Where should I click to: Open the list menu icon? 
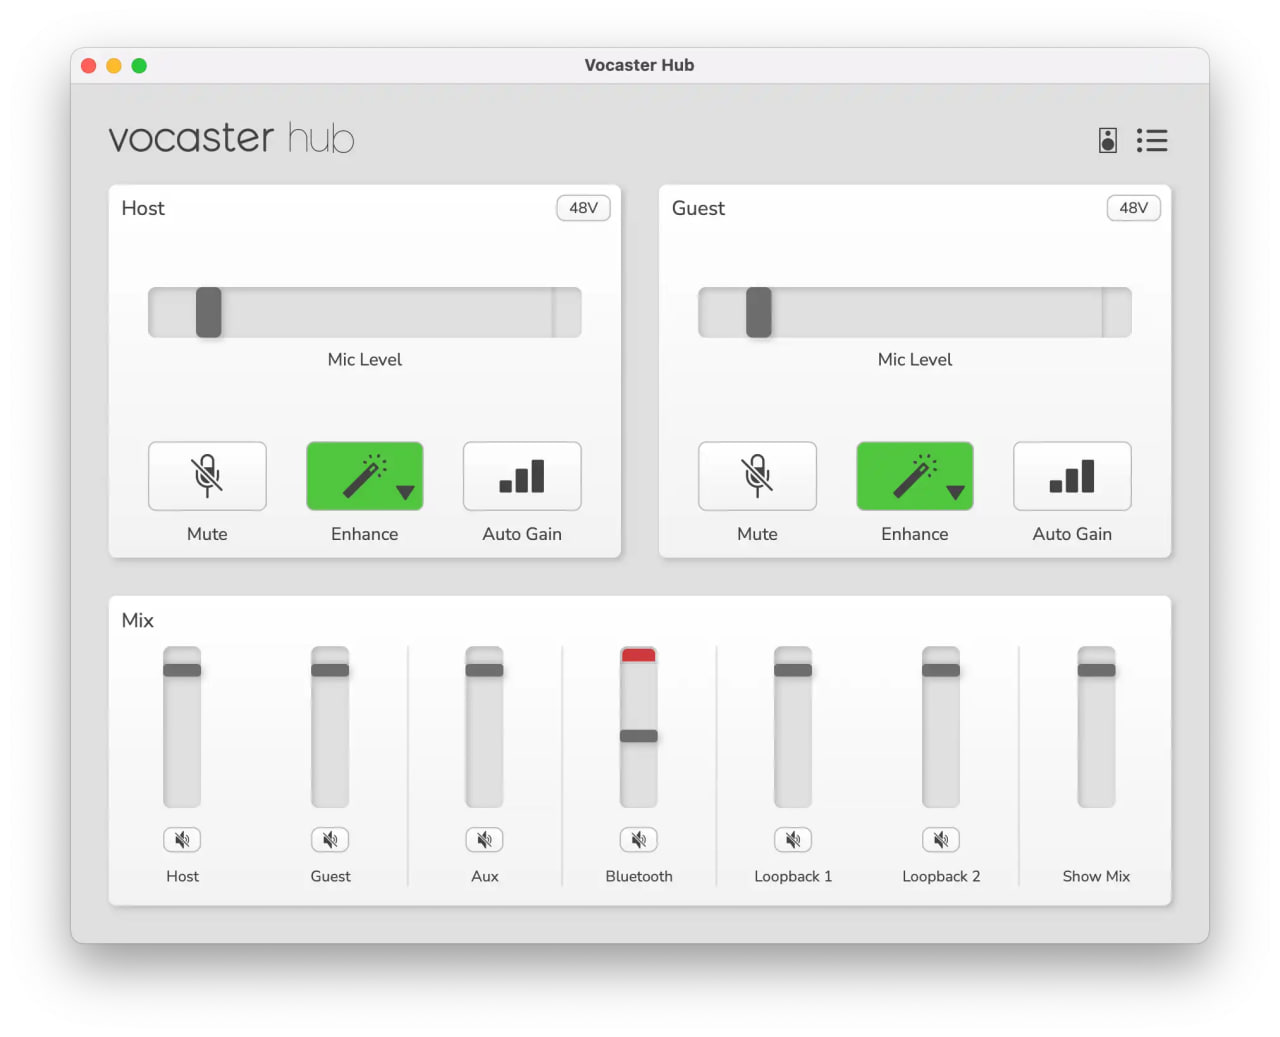click(1152, 140)
